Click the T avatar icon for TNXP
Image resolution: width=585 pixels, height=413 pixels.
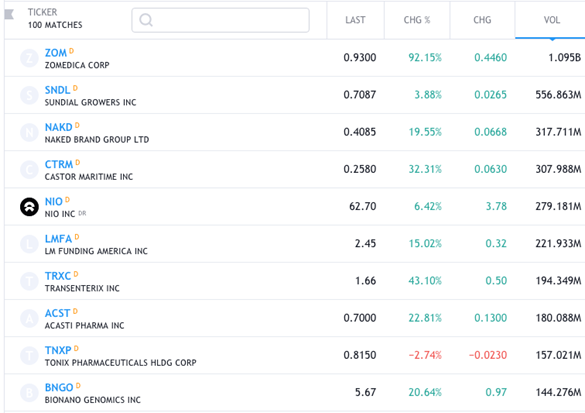[29, 356]
